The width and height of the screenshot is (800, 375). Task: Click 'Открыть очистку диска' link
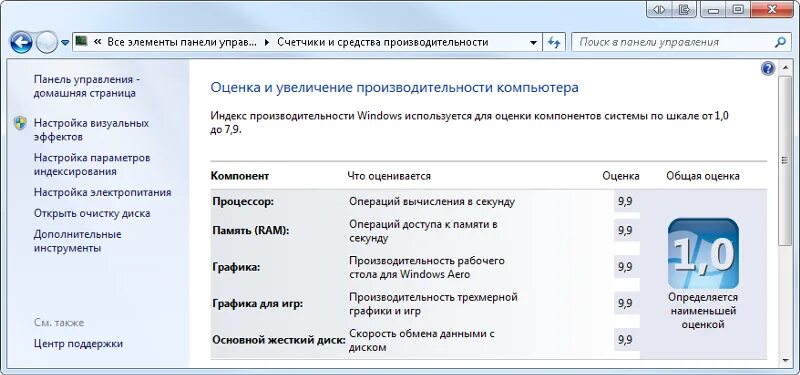(x=92, y=213)
